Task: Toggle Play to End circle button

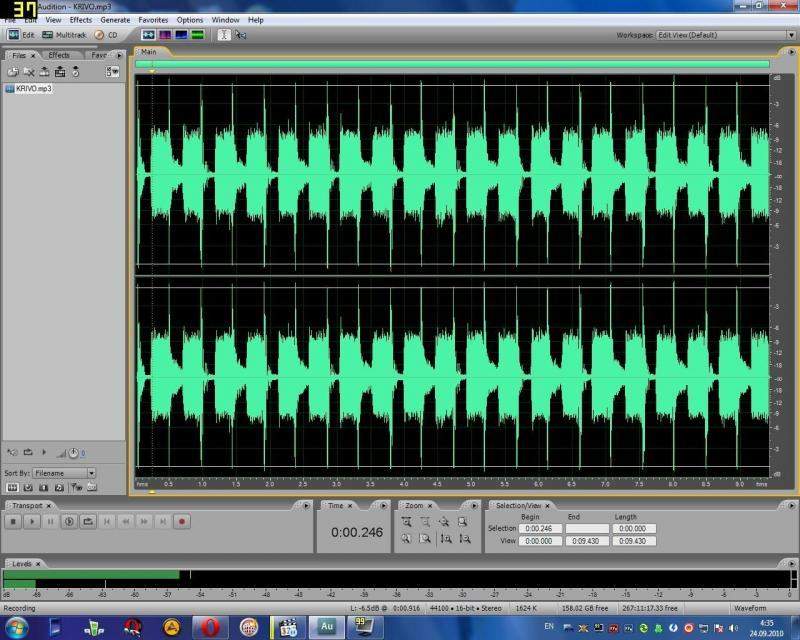Action: (69, 521)
